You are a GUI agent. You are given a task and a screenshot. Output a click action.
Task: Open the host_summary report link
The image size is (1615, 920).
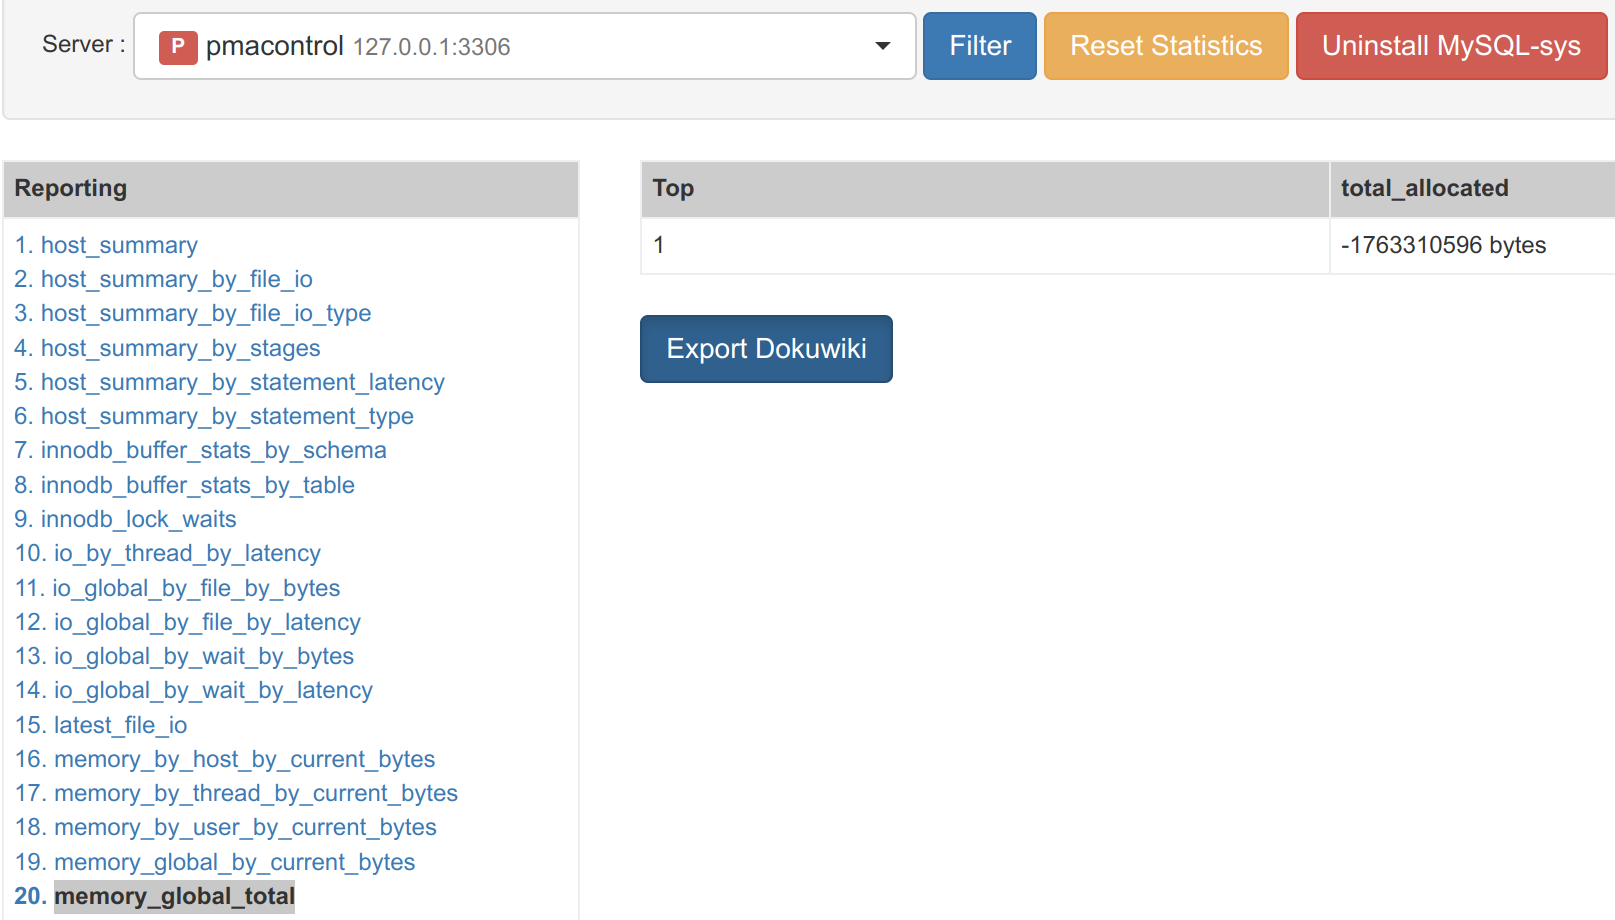pos(118,245)
